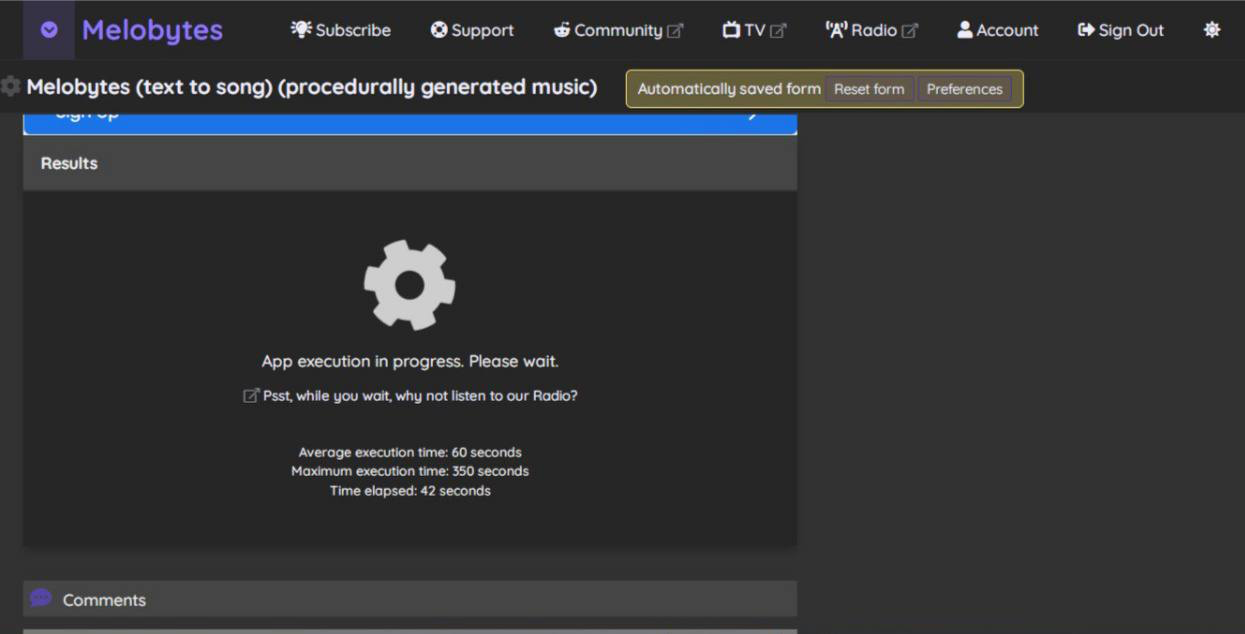Open the Subscribe page
Viewport: 1245px width, 634px height.
point(341,30)
